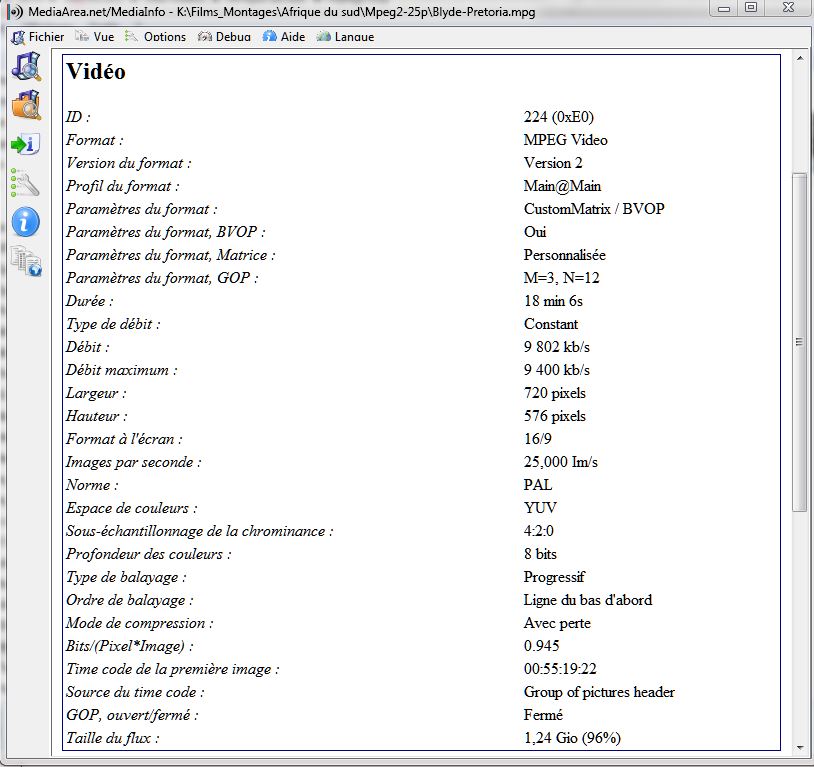Viewport: 814px width, 767px height.
Task: Click the Version 2 value
Action: click(553, 163)
